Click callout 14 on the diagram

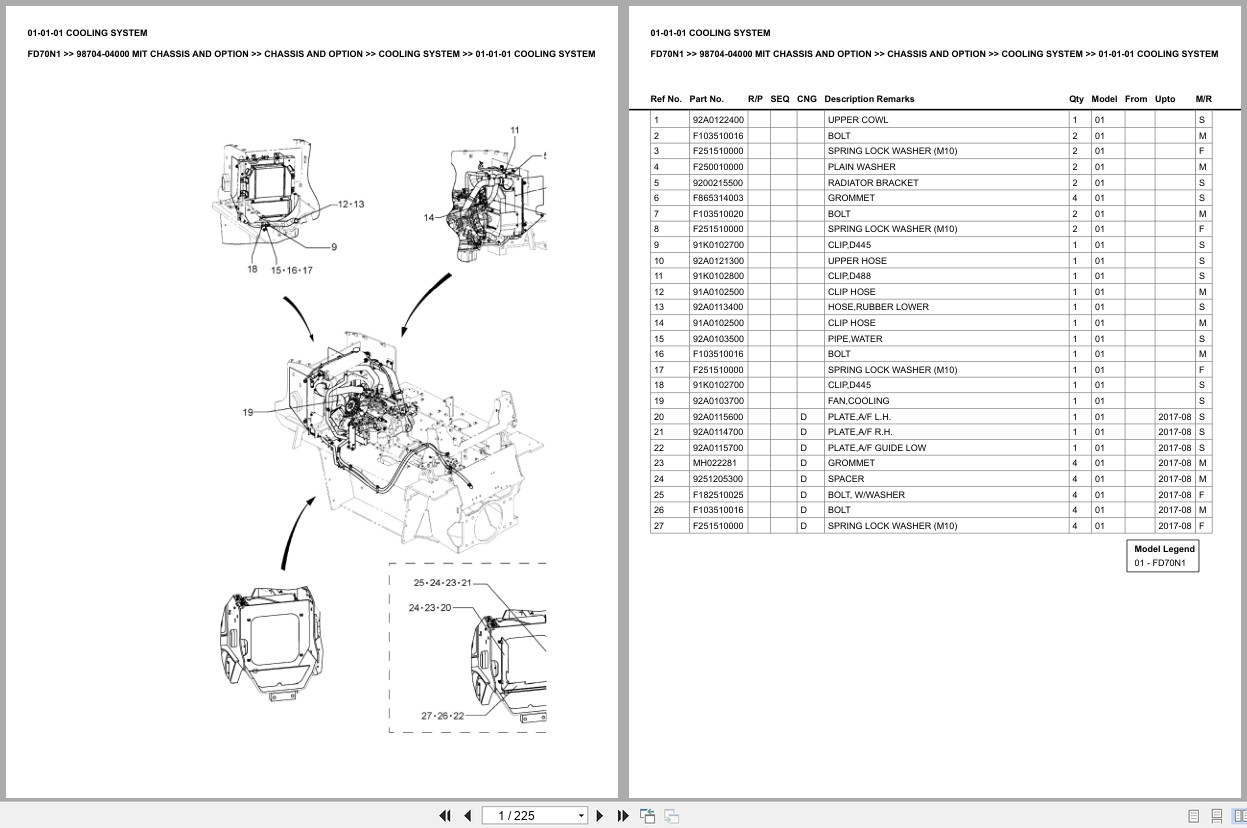coord(429,217)
